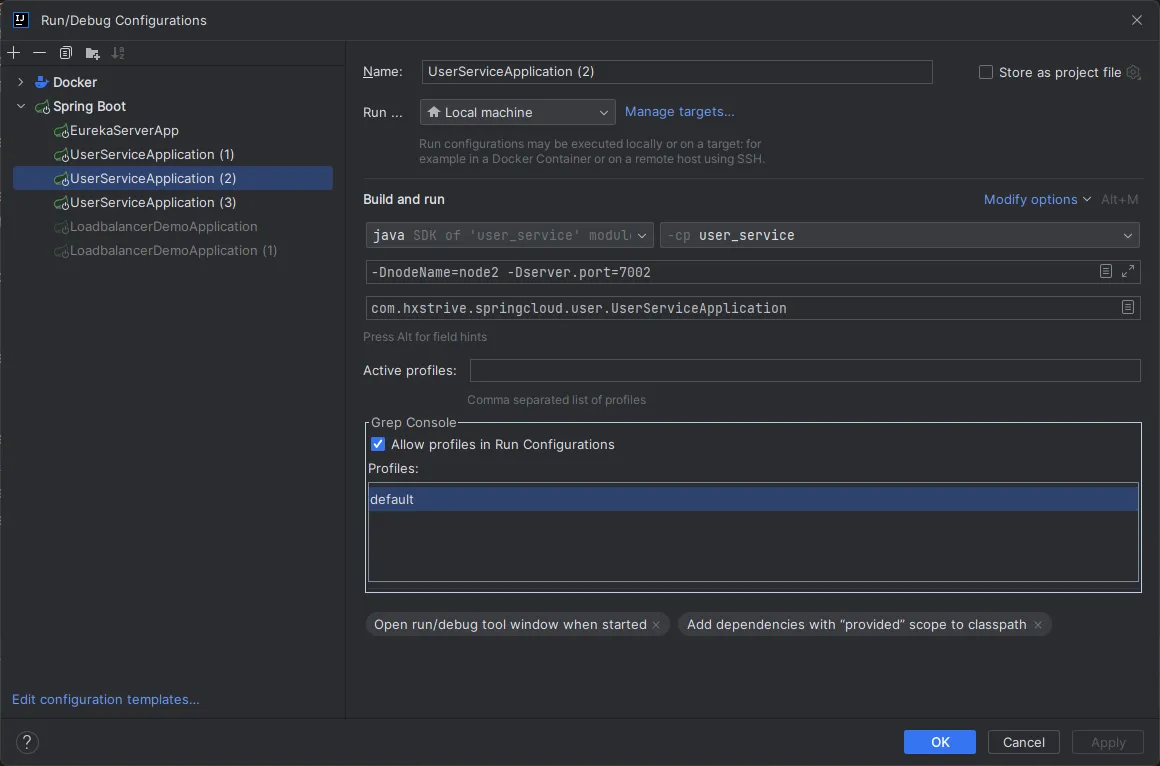Expand the VM options field editor
Screen dimensions: 1160x766
pyautogui.click(x=1128, y=272)
